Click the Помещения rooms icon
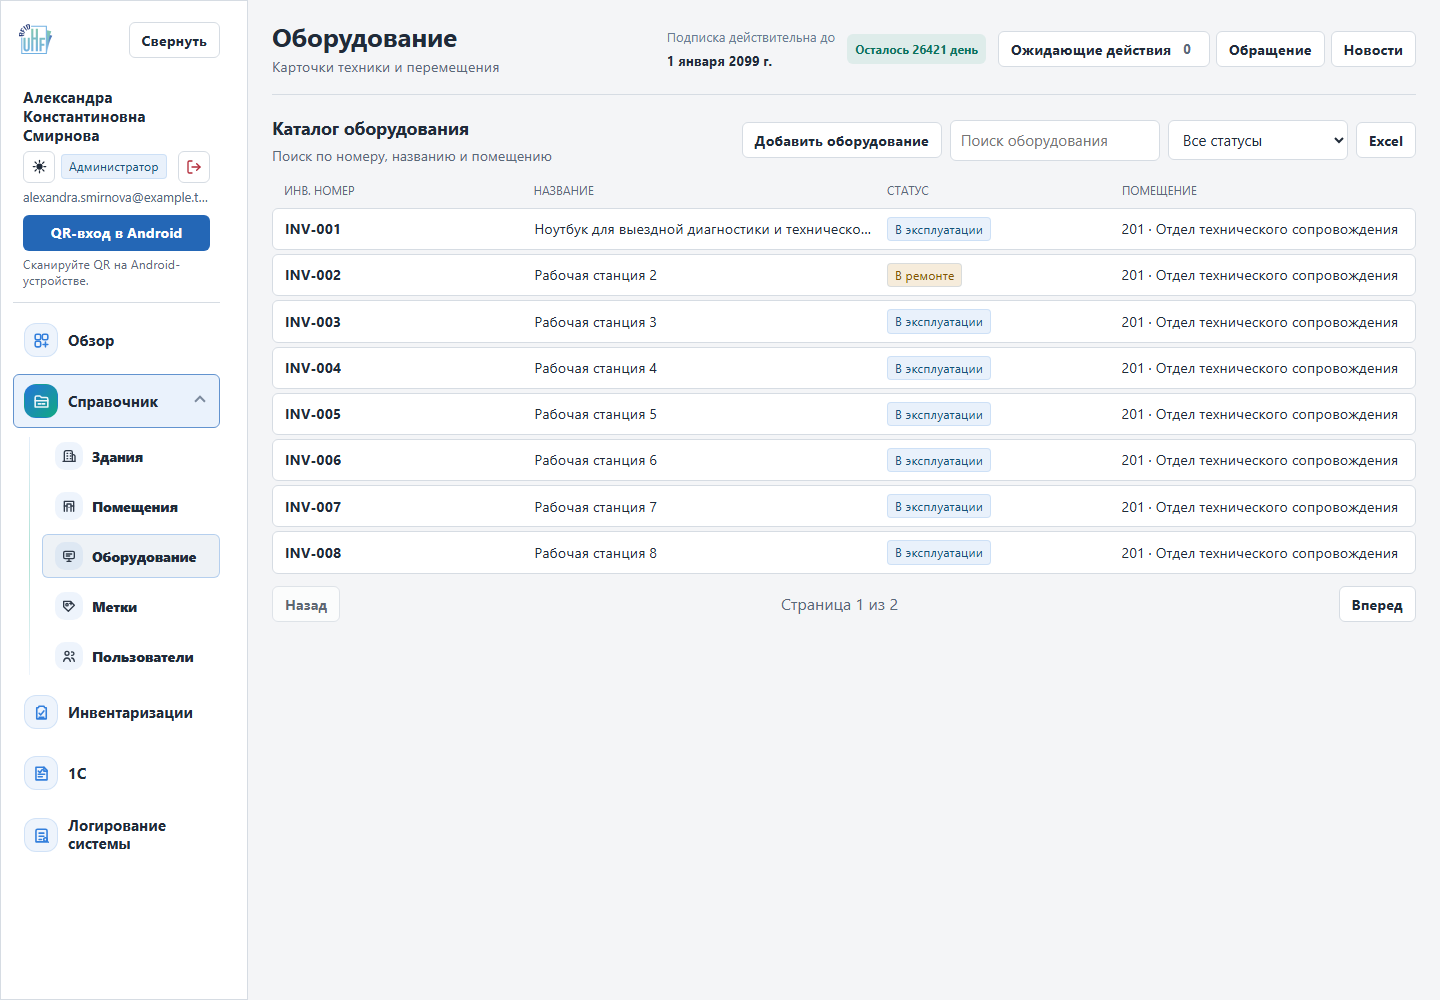Screen dimensions: 1440x1000 pyautogui.click(x=69, y=507)
